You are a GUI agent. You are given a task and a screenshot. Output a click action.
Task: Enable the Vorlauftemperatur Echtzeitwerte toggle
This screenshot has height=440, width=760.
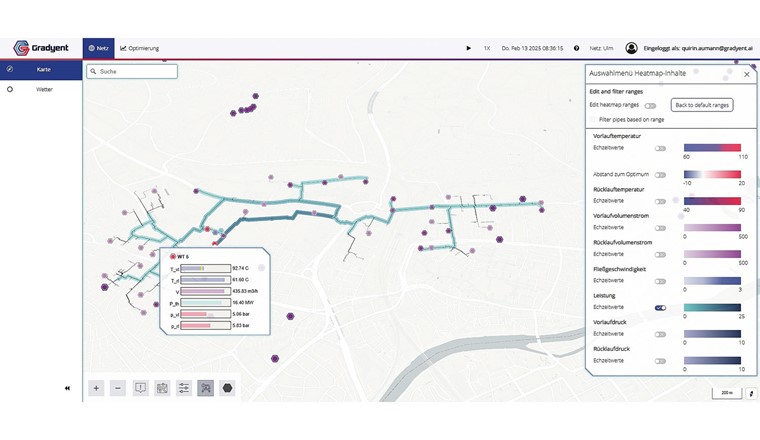point(660,147)
